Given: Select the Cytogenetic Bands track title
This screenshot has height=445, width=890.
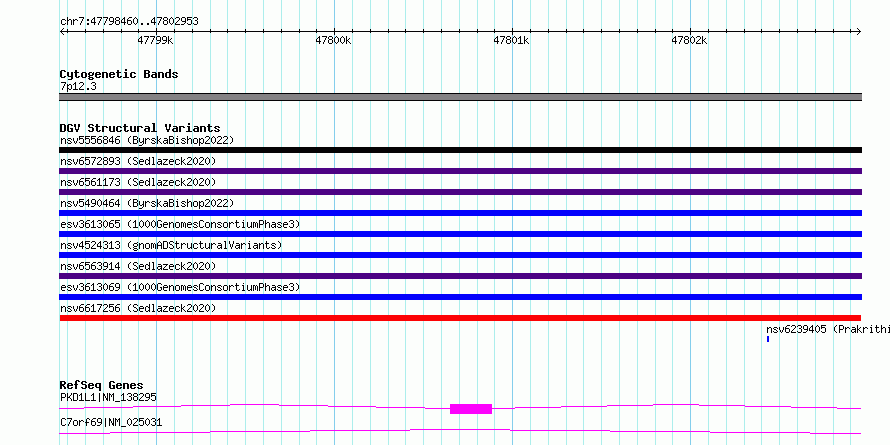Looking at the screenshot, I should click(119, 74).
